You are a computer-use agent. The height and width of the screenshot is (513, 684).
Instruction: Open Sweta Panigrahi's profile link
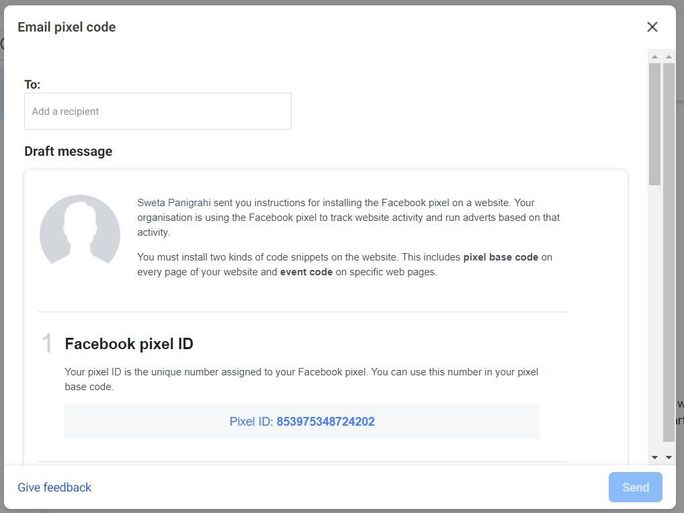click(x=174, y=203)
